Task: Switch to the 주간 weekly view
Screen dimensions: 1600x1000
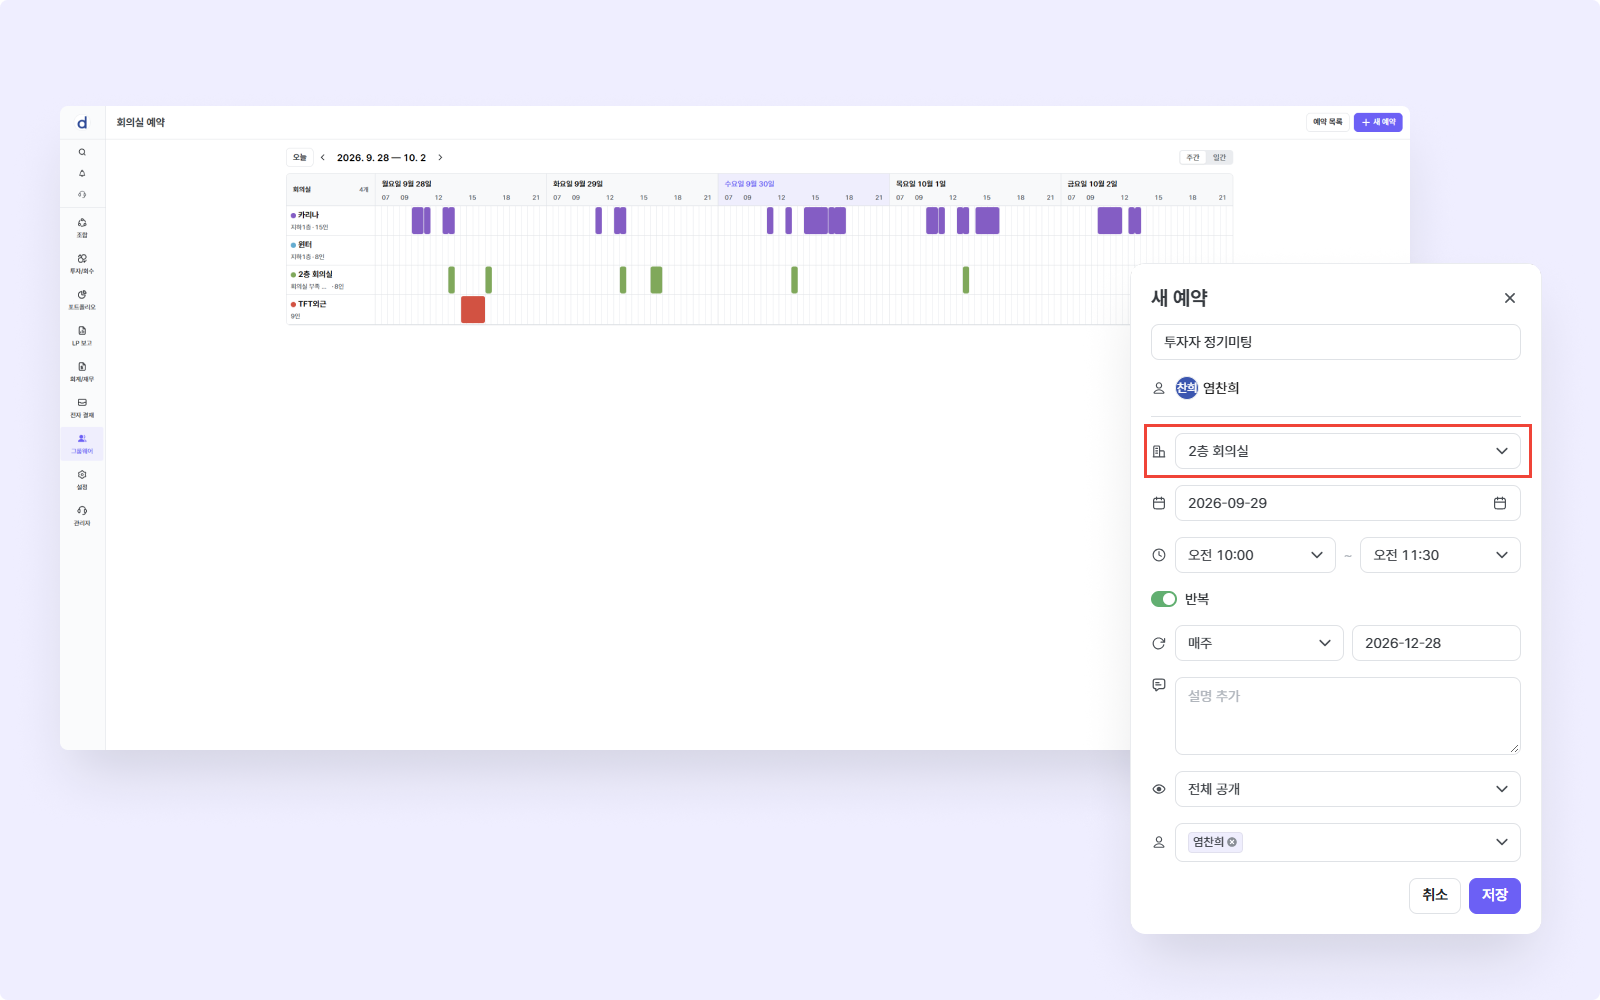Action: [1193, 157]
